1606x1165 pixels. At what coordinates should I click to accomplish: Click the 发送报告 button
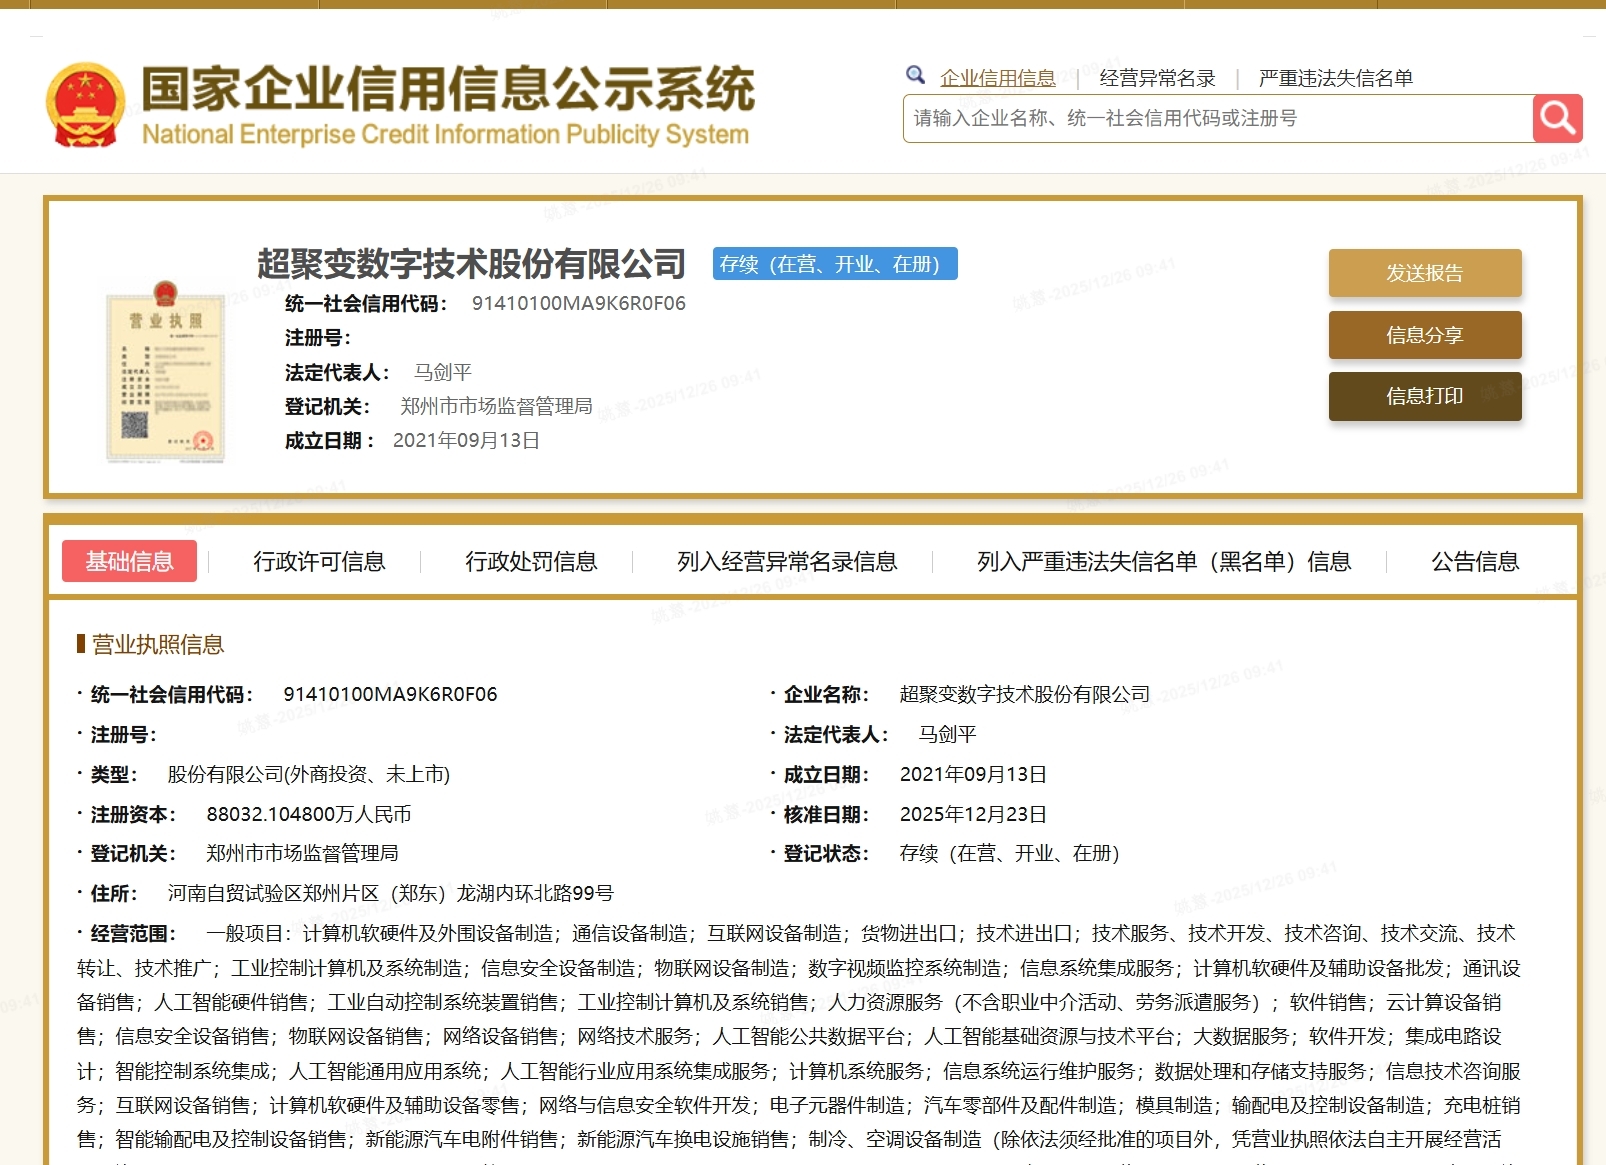[1424, 272]
